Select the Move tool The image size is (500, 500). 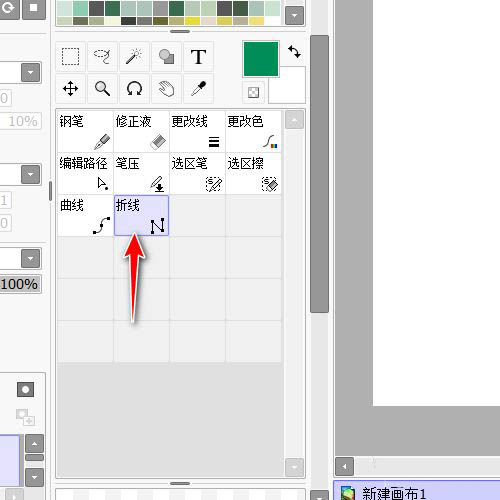click(x=70, y=89)
